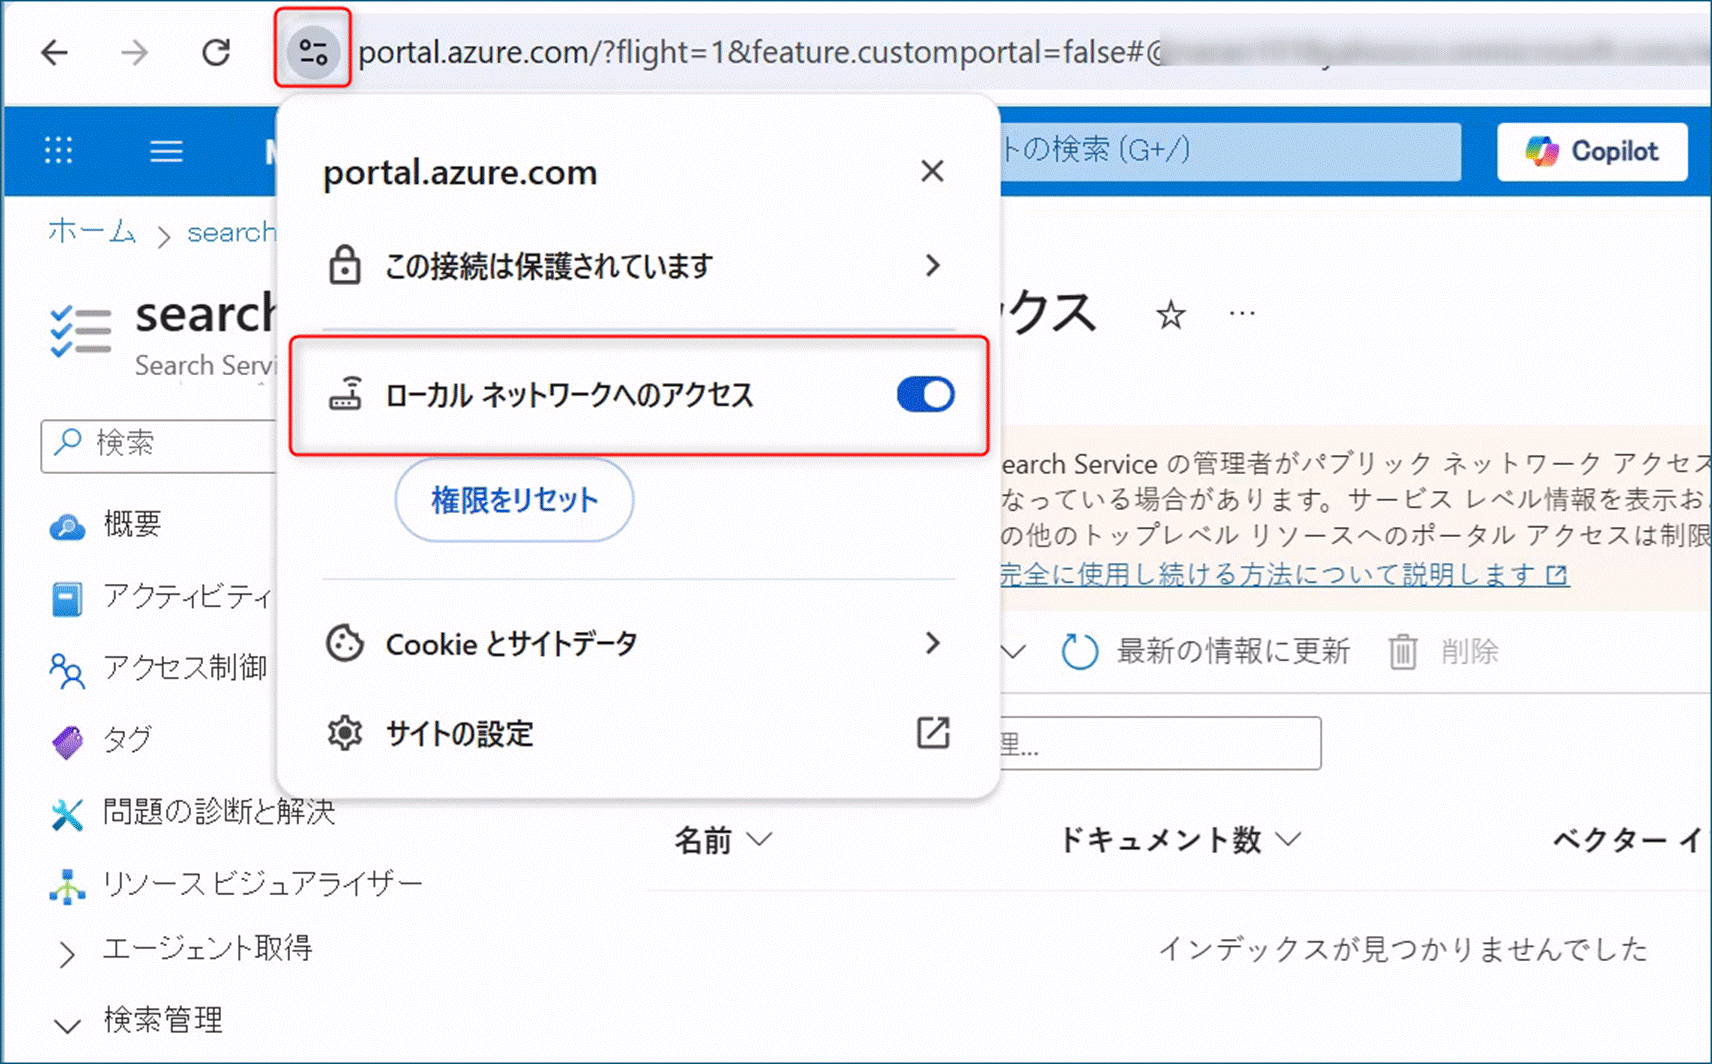1712x1064 pixels.
Task: Open the ... overflow menu beside the star
Action: pos(1241,312)
